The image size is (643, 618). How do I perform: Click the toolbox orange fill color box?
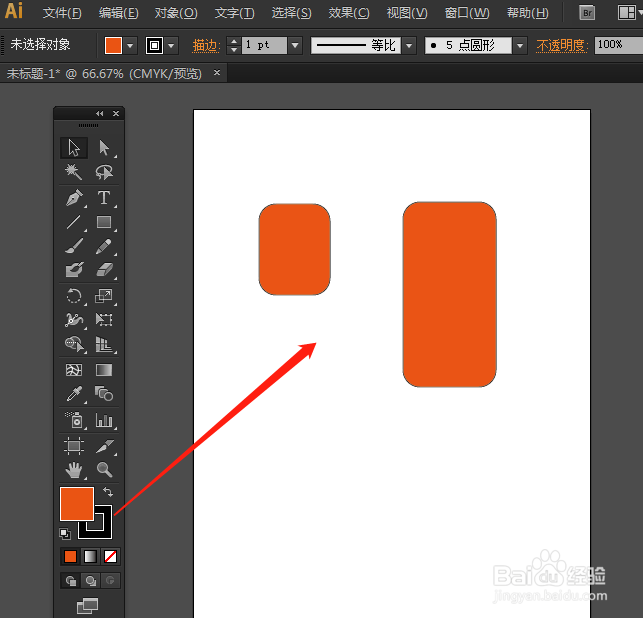click(77, 504)
